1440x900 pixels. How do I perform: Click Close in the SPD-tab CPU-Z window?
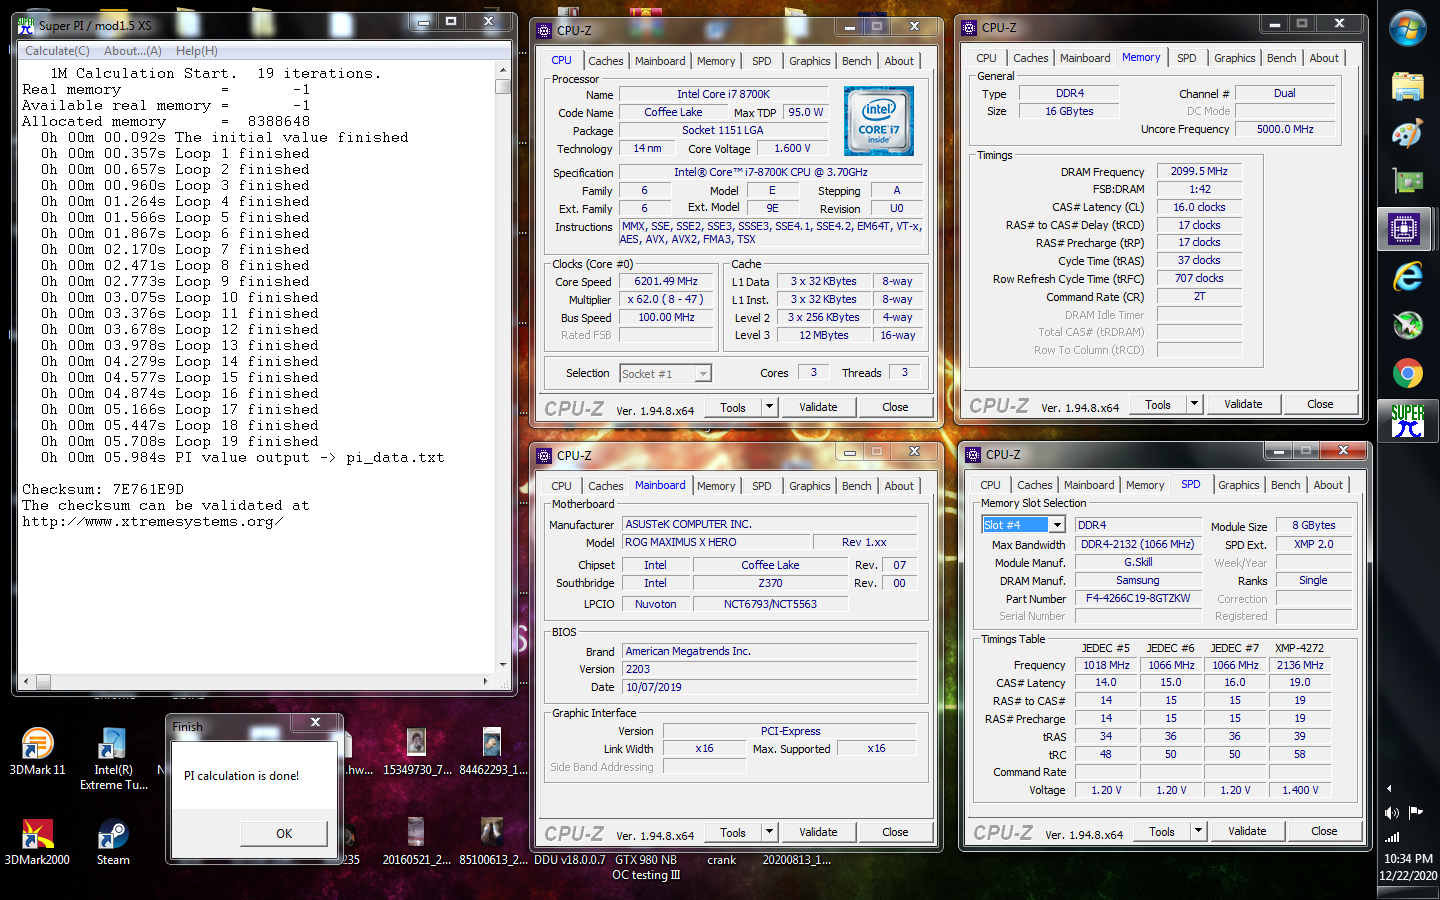click(x=1324, y=831)
